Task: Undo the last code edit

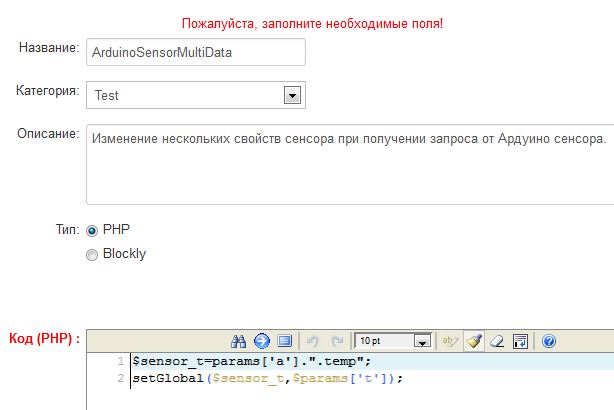Action: pyautogui.click(x=313, y=341)
